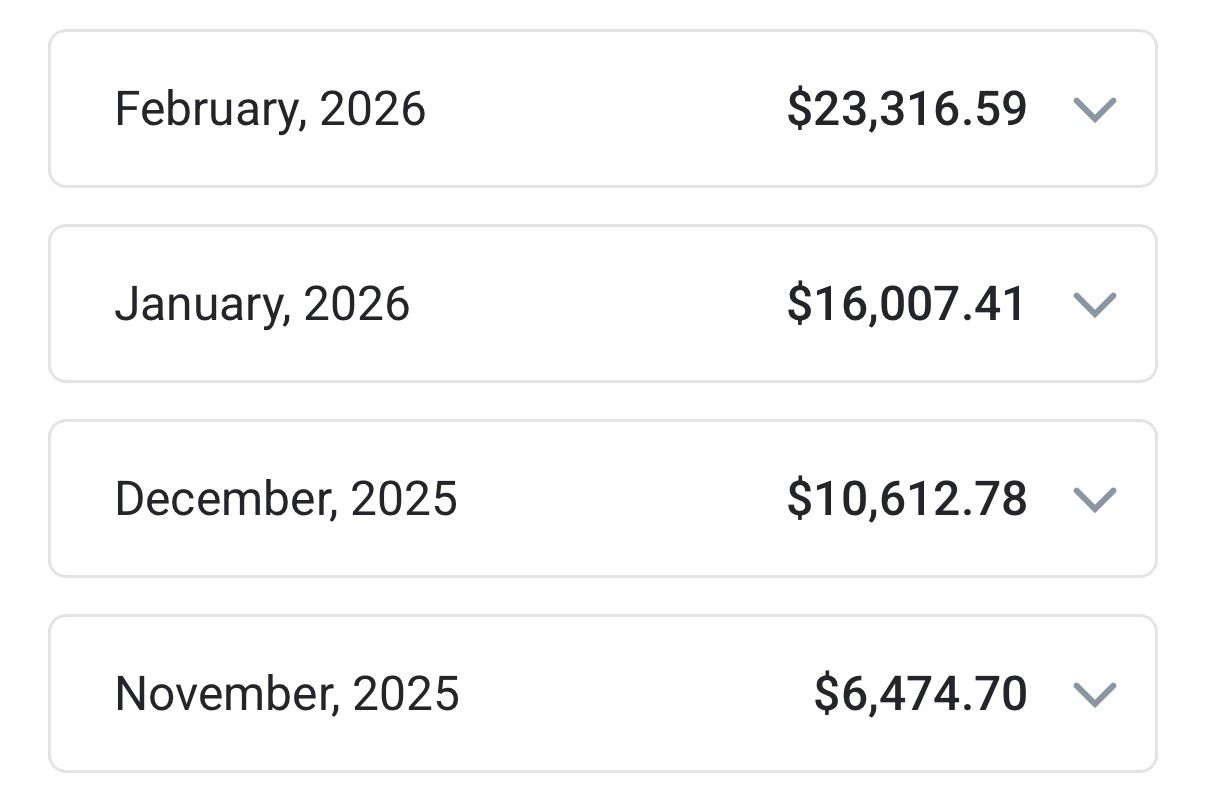Viewport: 1206px width, 795px height.
Task: Expand the February, 2026 chevron arrow
Action: click(1094, 109)
